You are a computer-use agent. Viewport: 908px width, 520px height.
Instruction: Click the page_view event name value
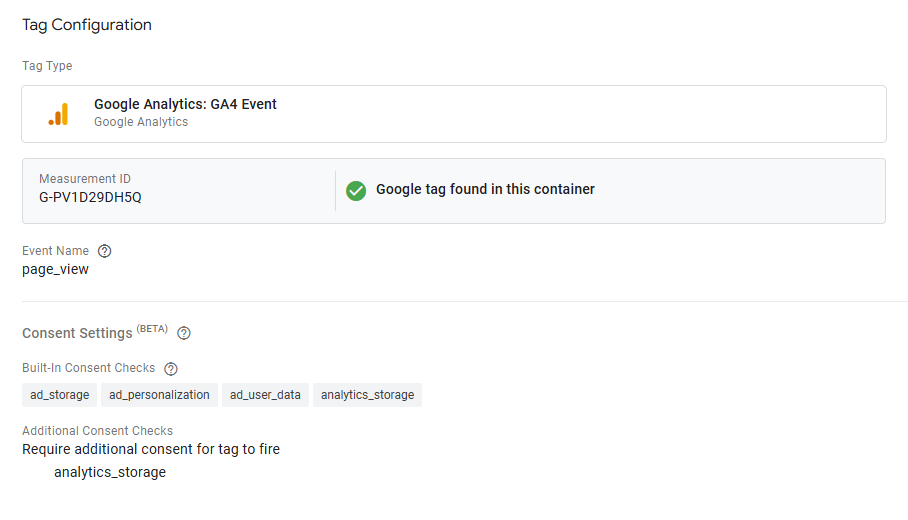pyautogui.click(x=56, y=270)
